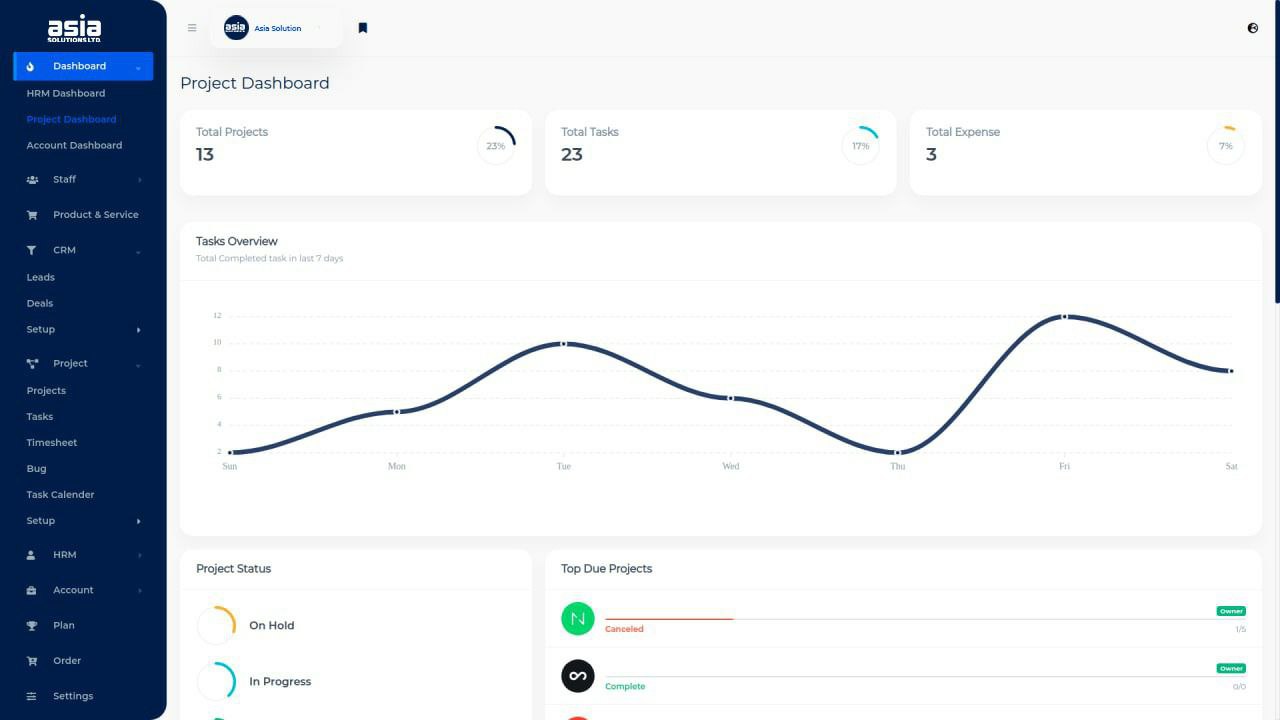
Task: Click the Friday data point on chart
Action: click(x=1064, y=316)
